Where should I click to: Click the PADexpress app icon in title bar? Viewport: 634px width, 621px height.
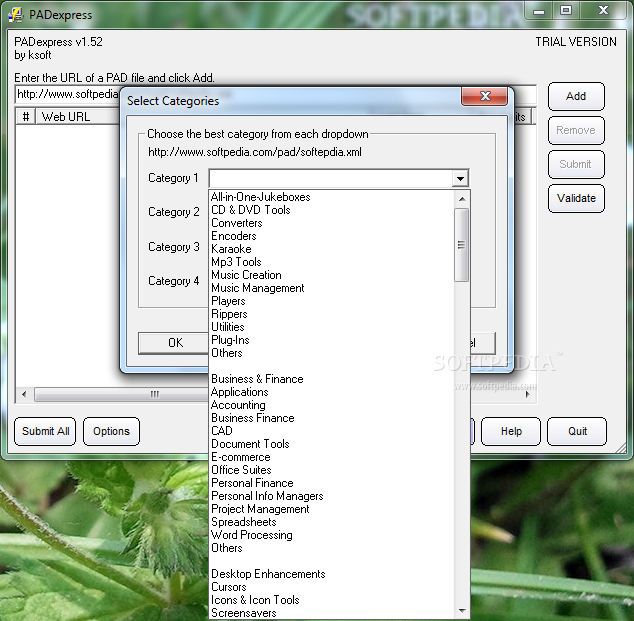(x=16, y=15)
